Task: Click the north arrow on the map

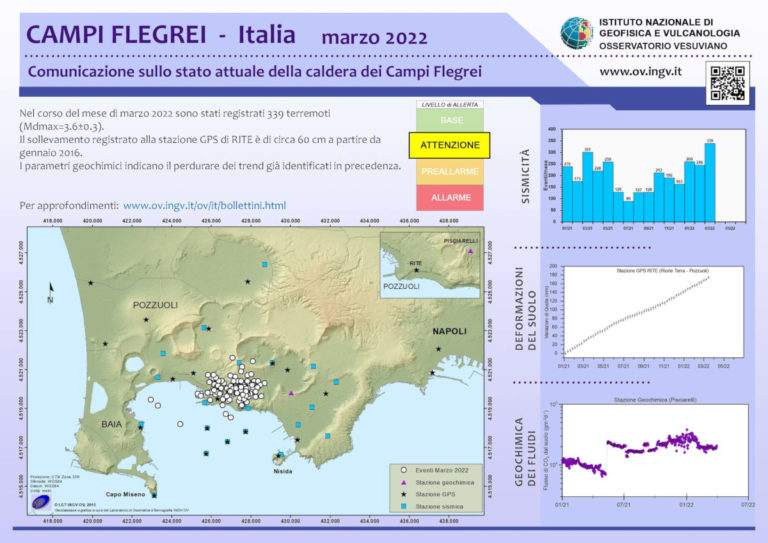Action: 50,291
